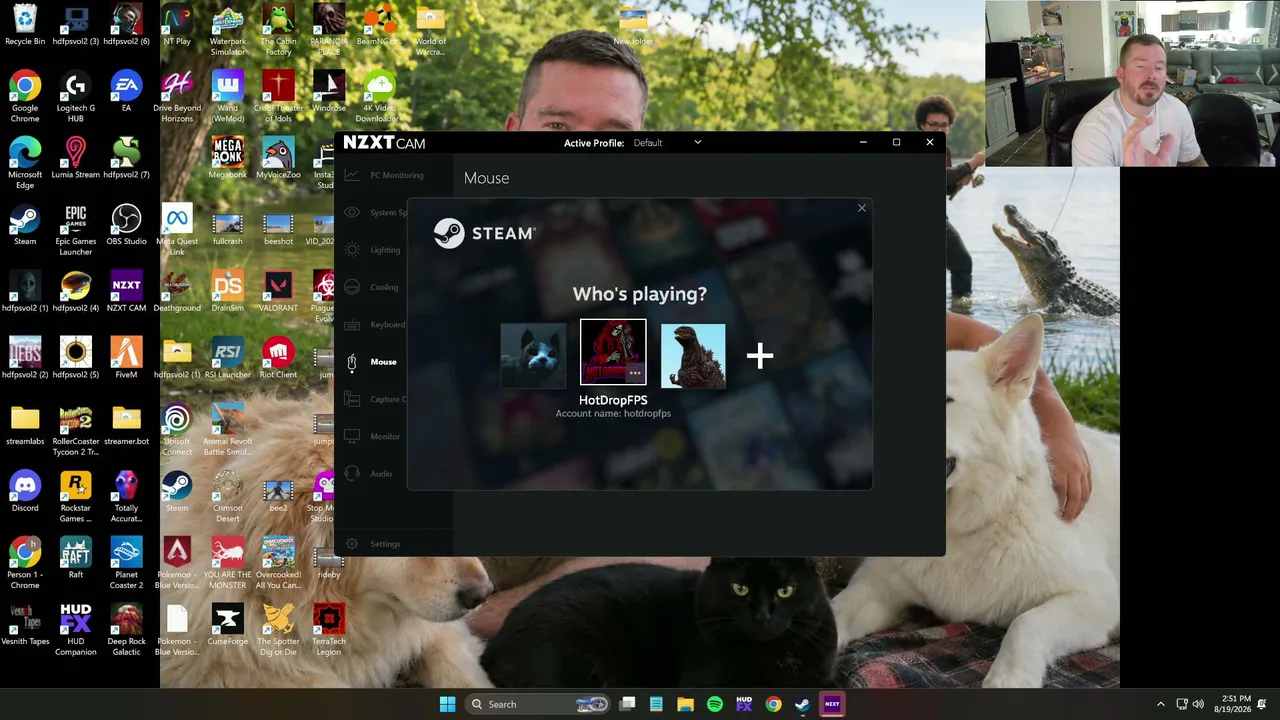Viewport: 1280px width, 720px height.
Task: Select the NT Play desktop icon
Action: (x=177, y=25)
